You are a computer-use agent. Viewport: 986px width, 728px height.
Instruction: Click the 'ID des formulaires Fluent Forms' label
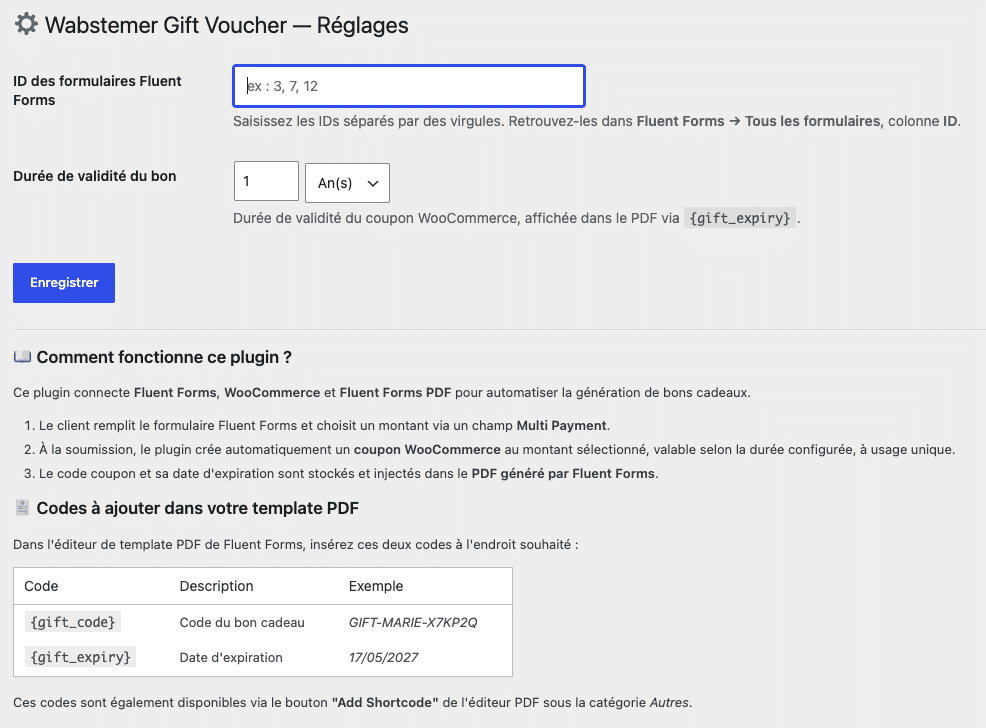click(97, 91)
